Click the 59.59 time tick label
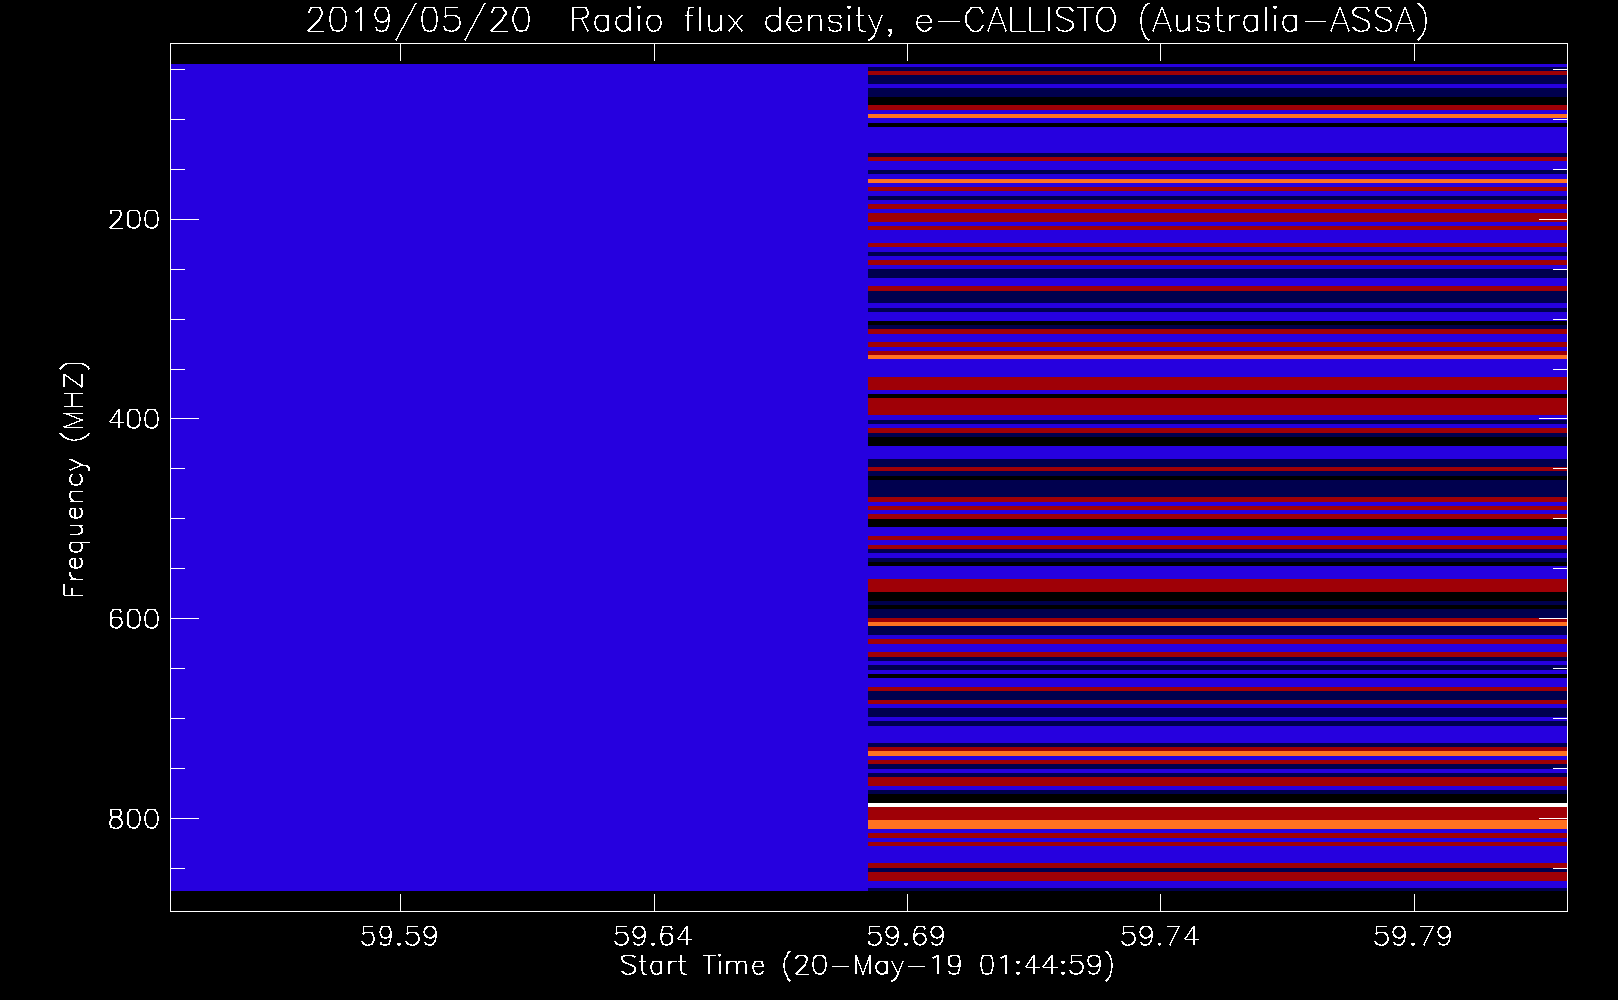1618x1000 pixels. 399,937
